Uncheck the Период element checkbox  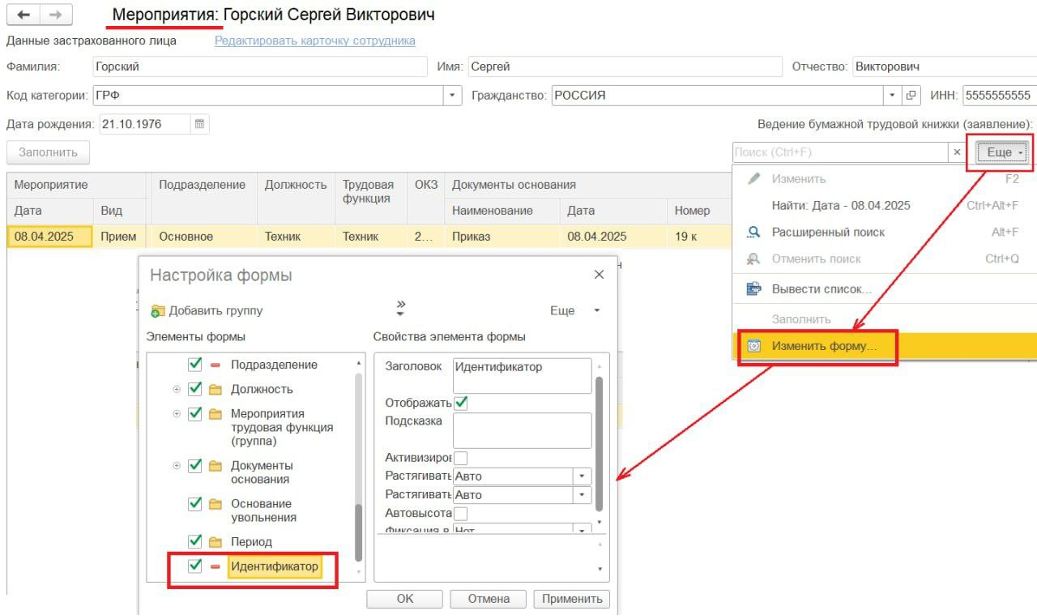196,542
